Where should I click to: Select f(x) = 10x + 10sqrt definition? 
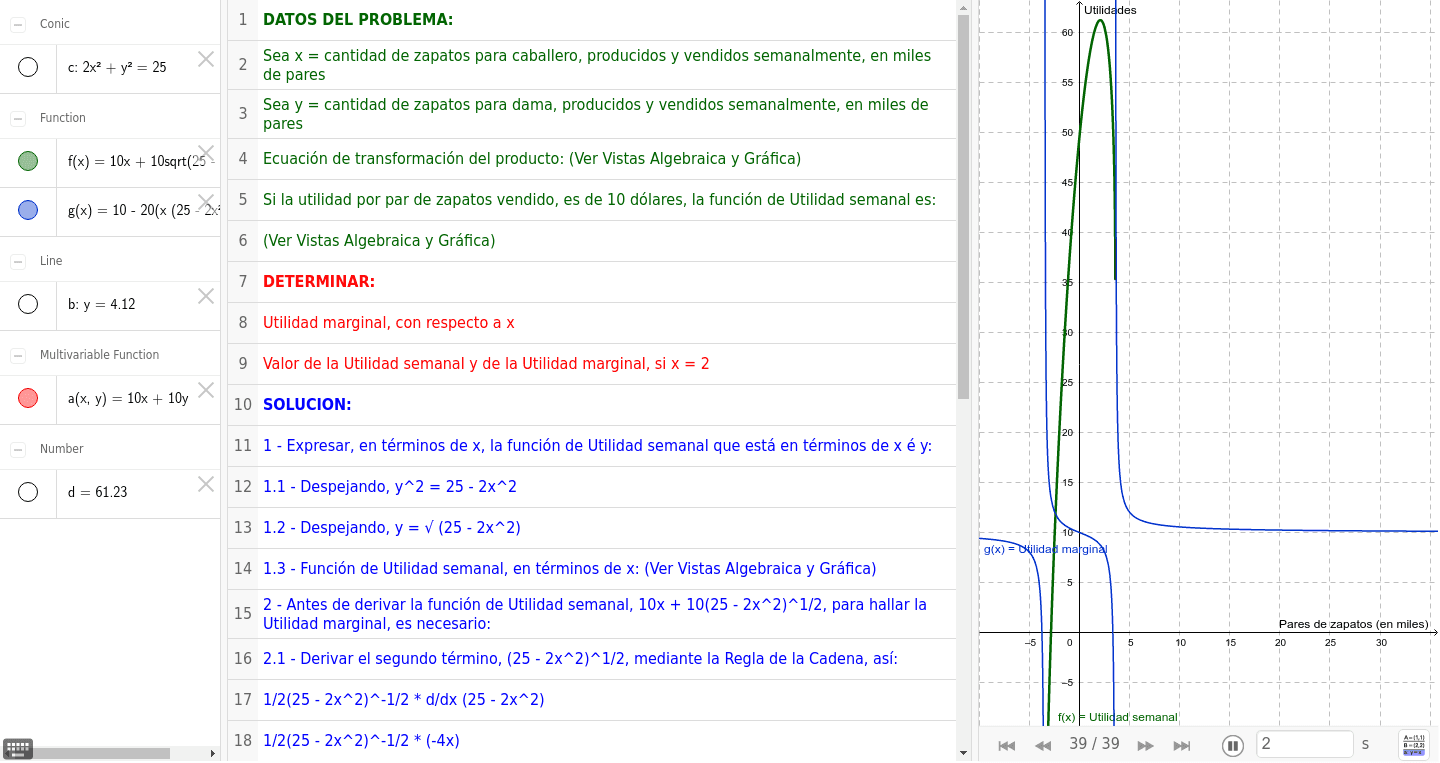(142, 161)
